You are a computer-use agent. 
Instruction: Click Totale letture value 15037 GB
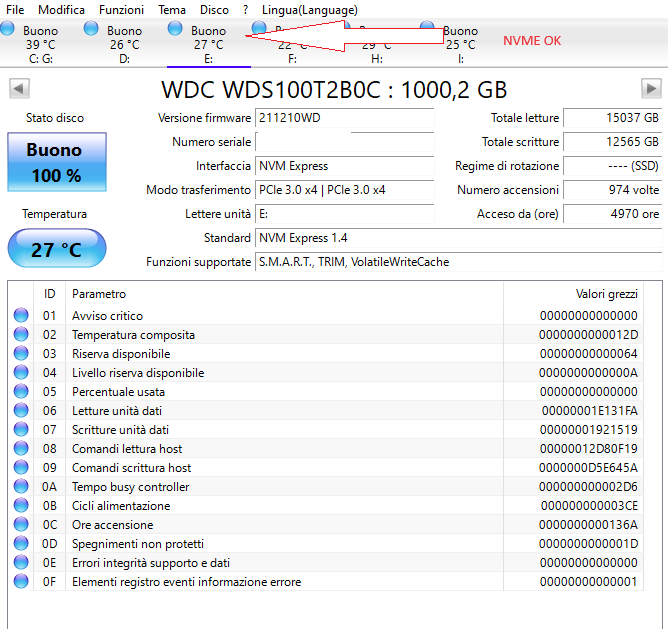point(613,118)
